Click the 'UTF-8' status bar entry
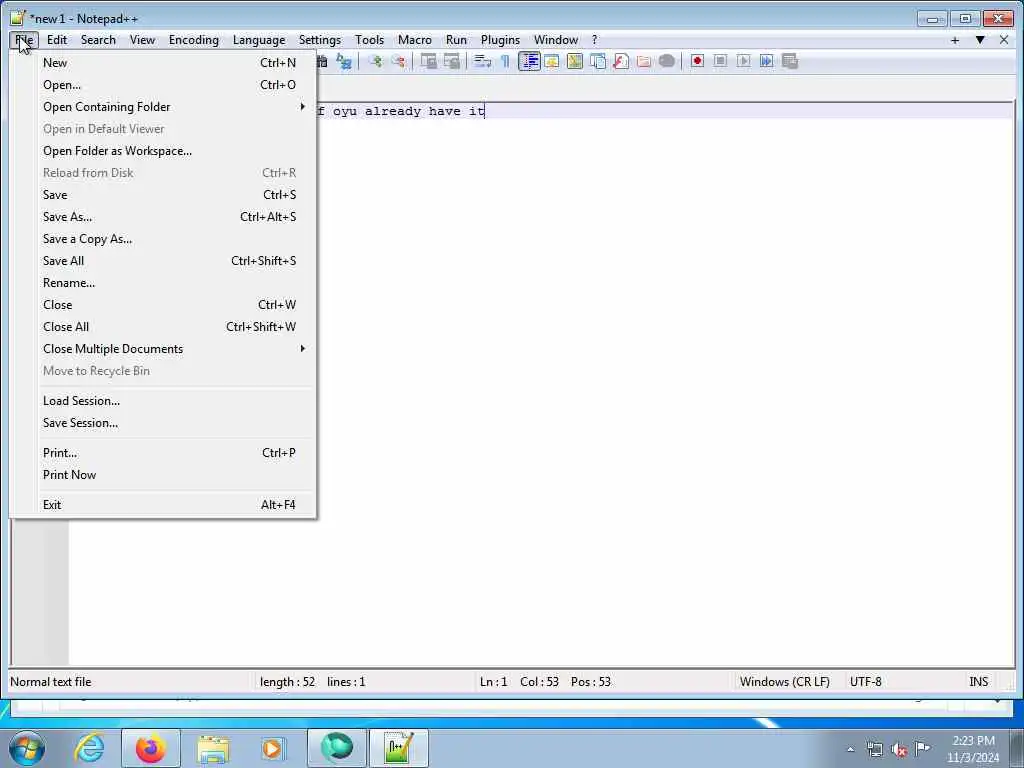The height and width of the screenshot is (768, 1024). [x=865, y=682]
